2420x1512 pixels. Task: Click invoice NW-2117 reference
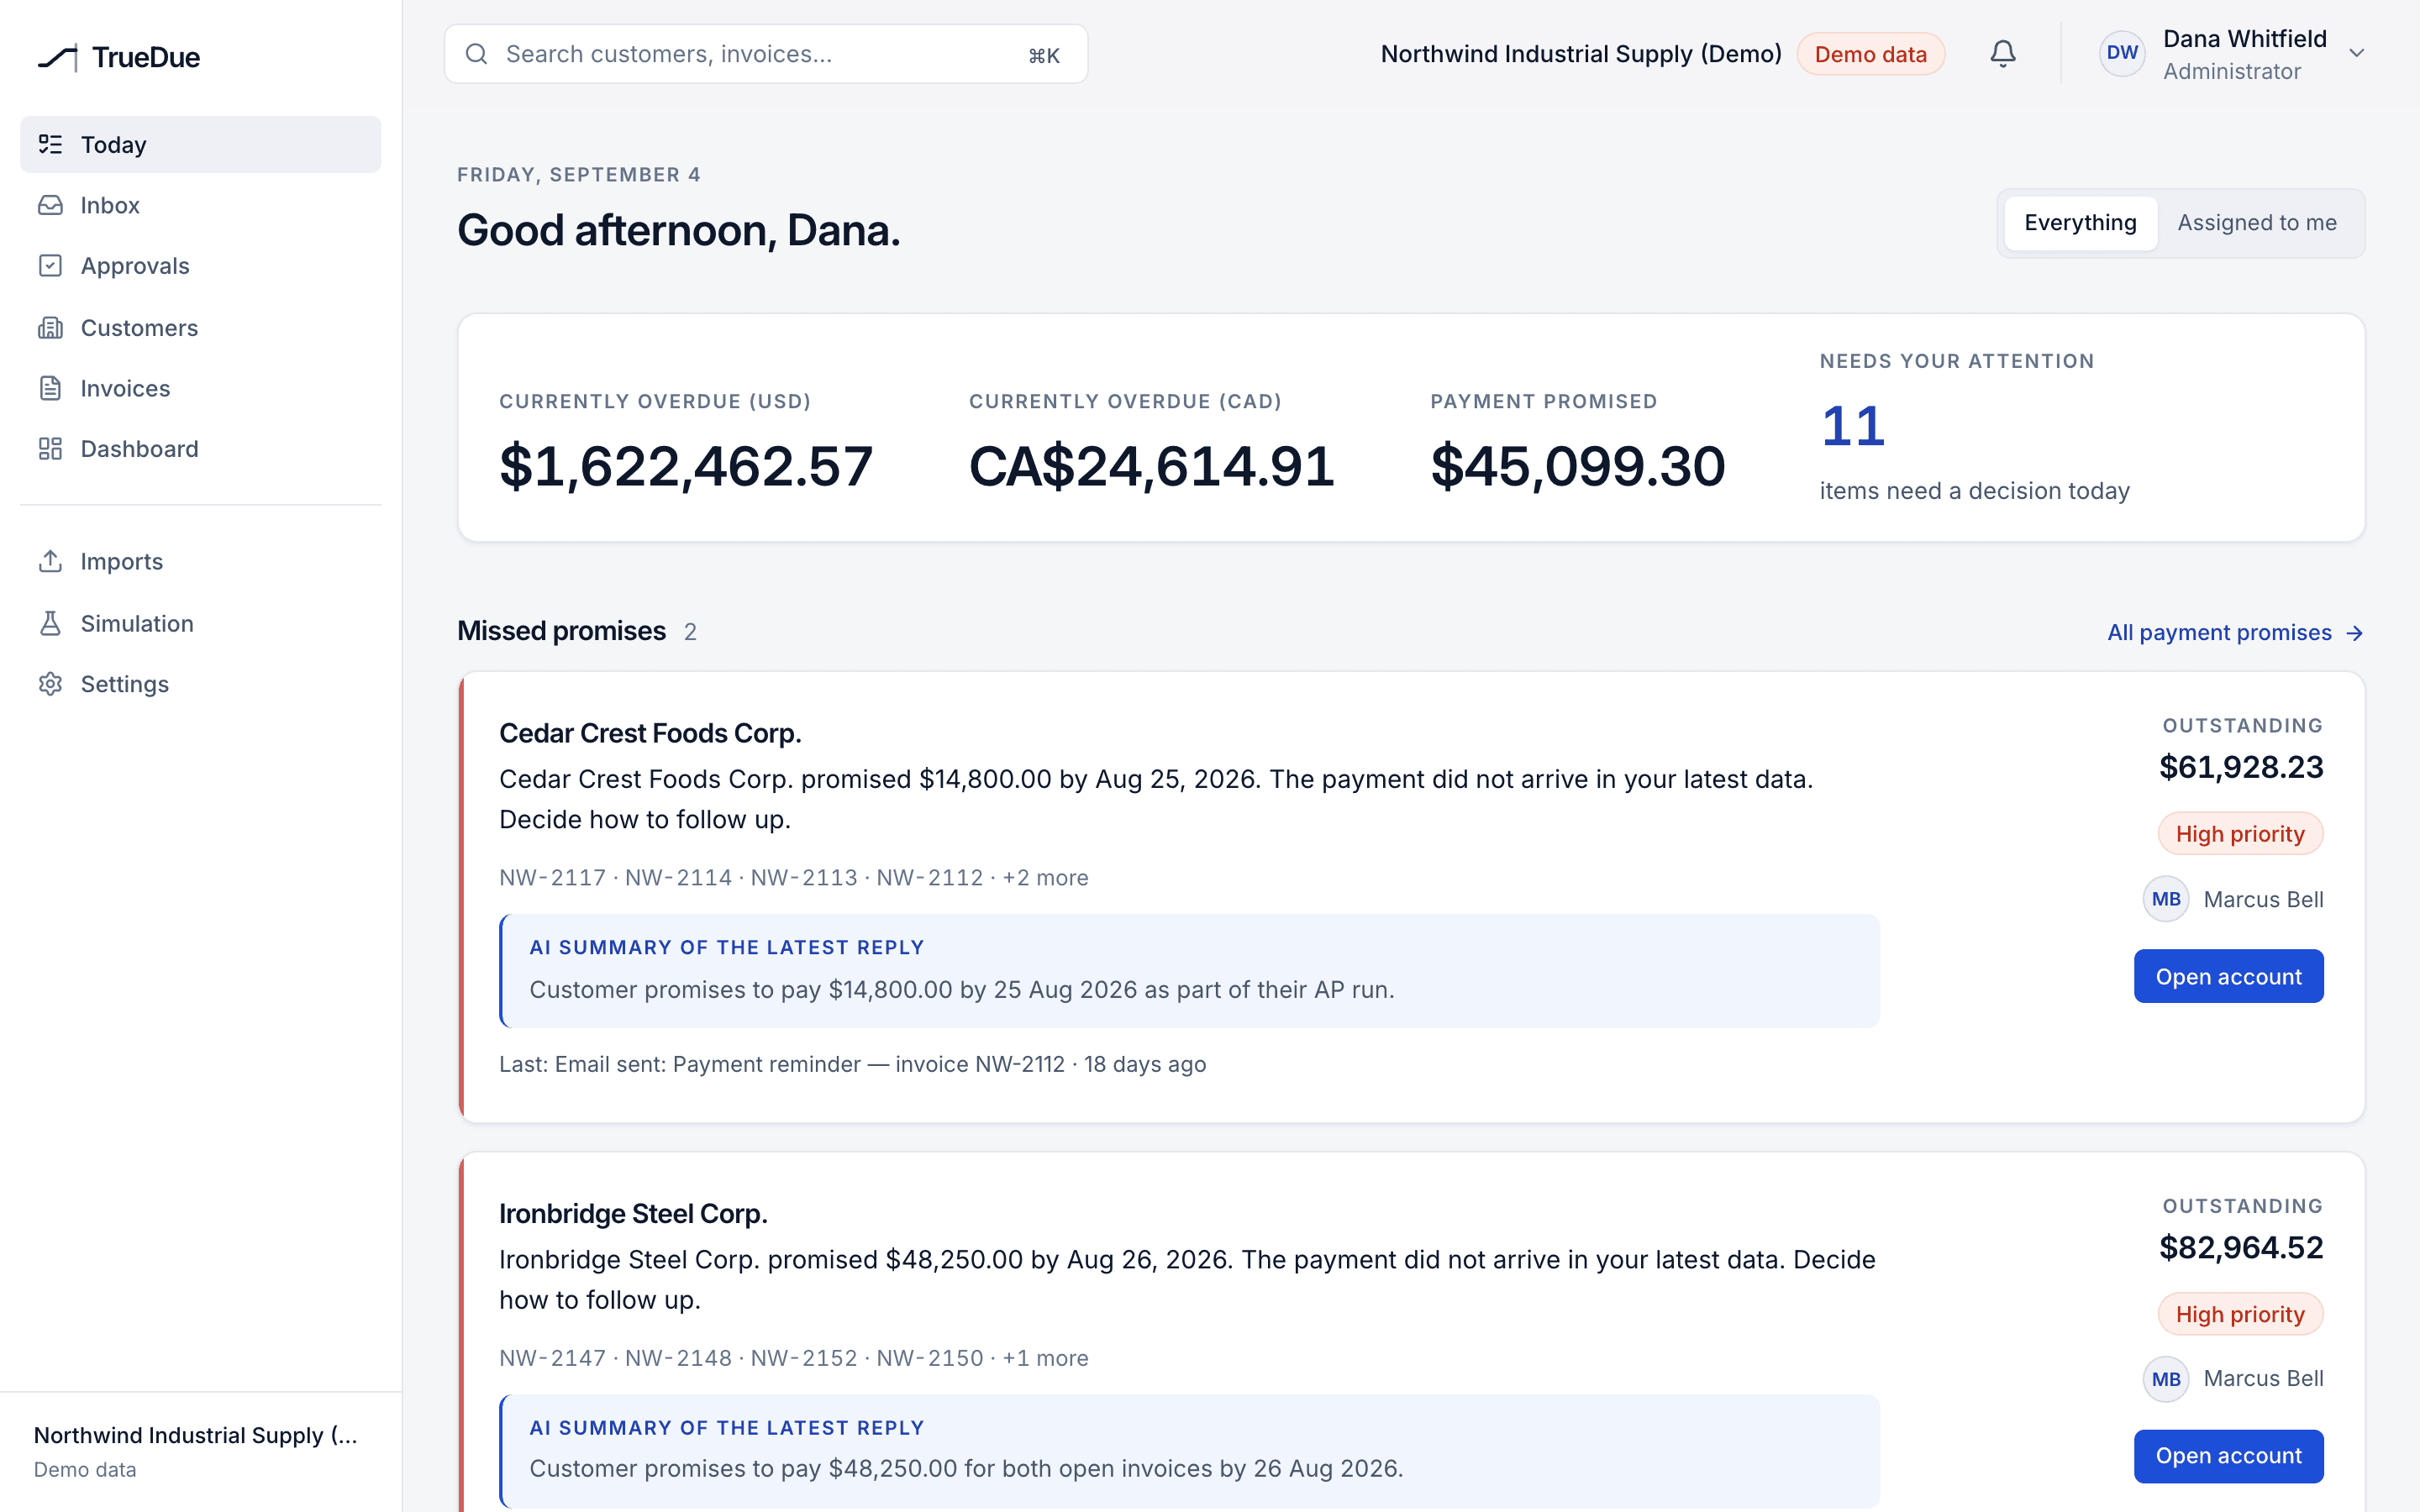pyautogui.click(x=552, y=877)
